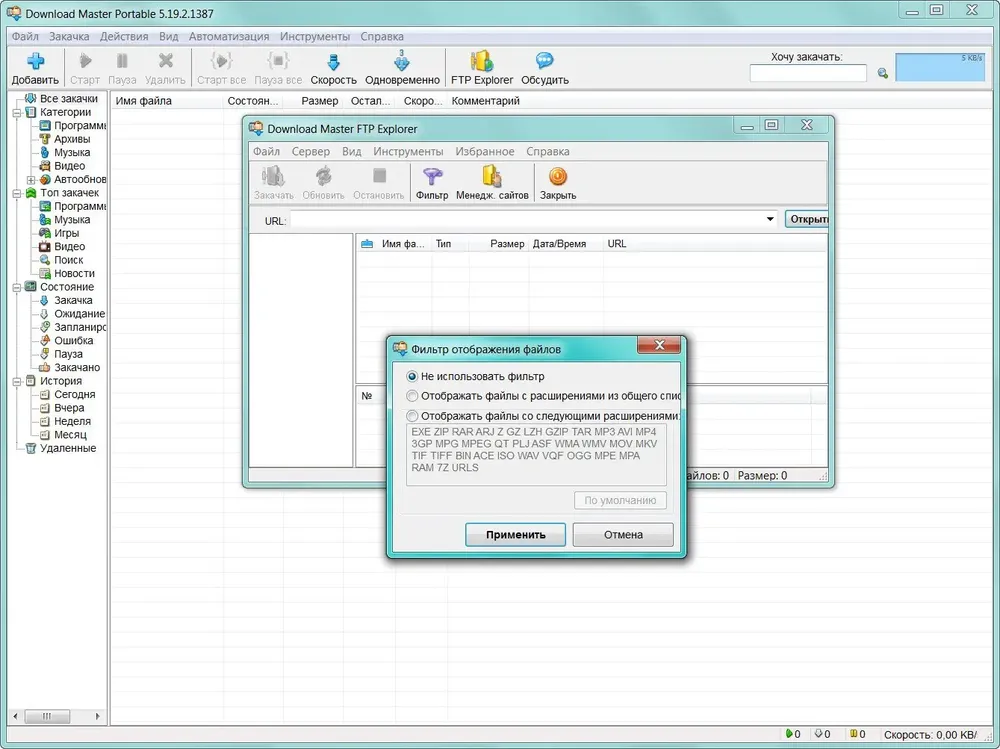Click the Хочу закачать search input field
Screen dimensions: 1000x749
(x=808, y=73)
